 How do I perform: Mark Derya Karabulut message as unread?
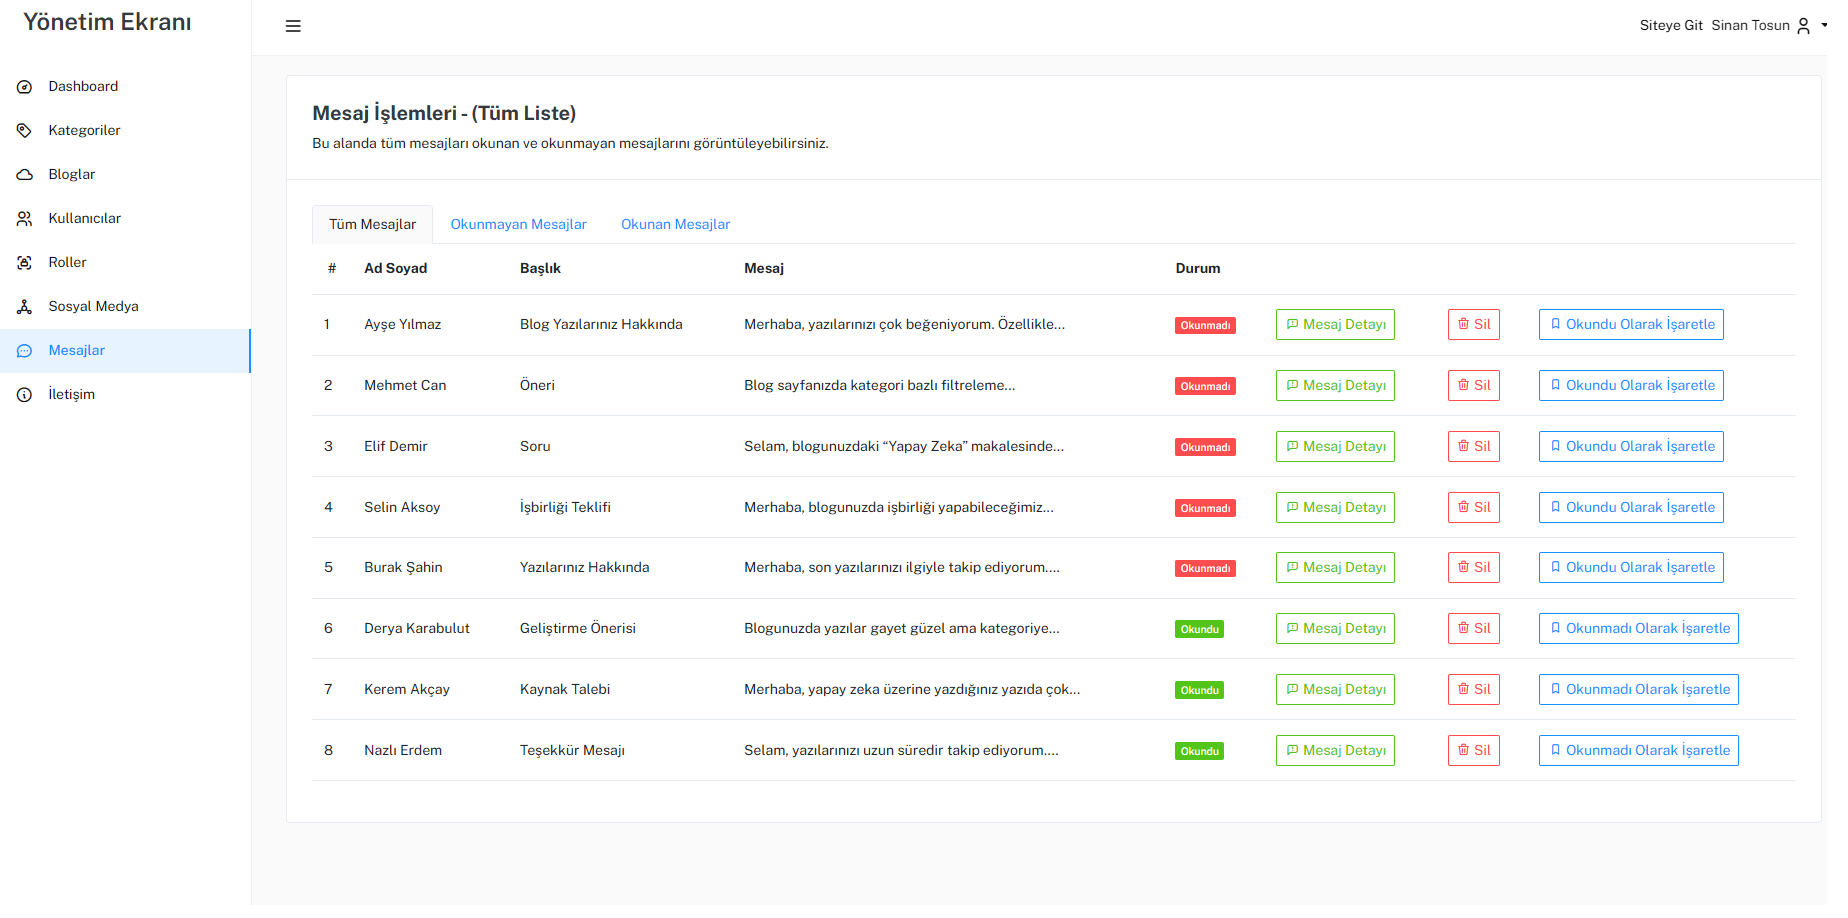click(x=1638, y=629)
